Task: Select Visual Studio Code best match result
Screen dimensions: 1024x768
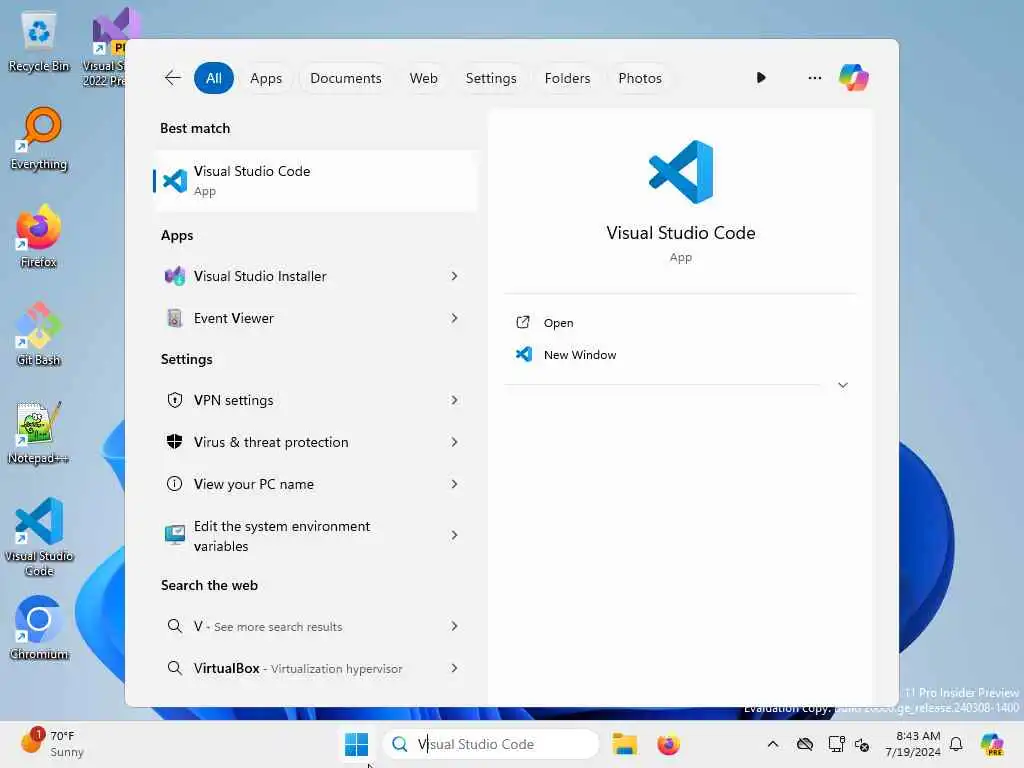Action: pos(315,180)
